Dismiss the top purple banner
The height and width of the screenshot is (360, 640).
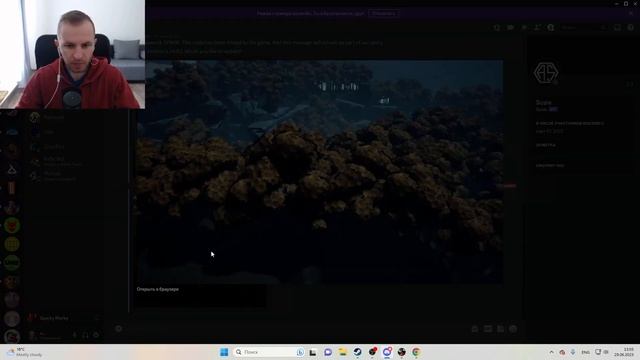tap(631, 13)
